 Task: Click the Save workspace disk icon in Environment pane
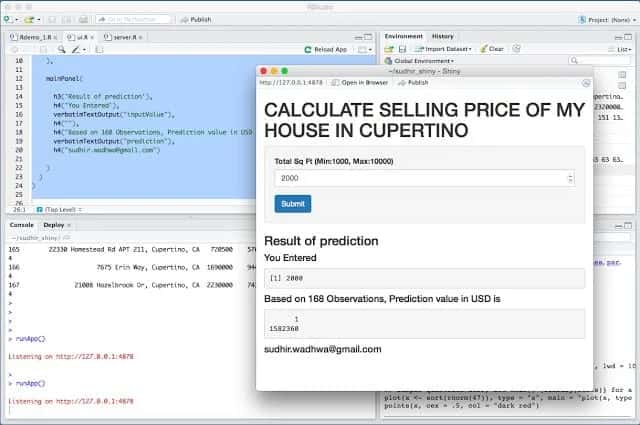coord(402,49)
